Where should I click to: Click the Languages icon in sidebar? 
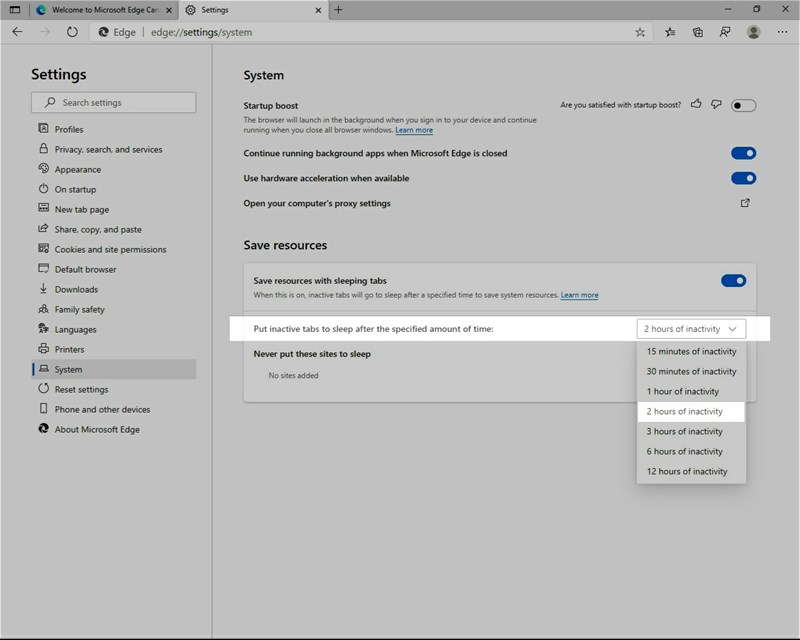pyautogui.click(x=43, y=329)
